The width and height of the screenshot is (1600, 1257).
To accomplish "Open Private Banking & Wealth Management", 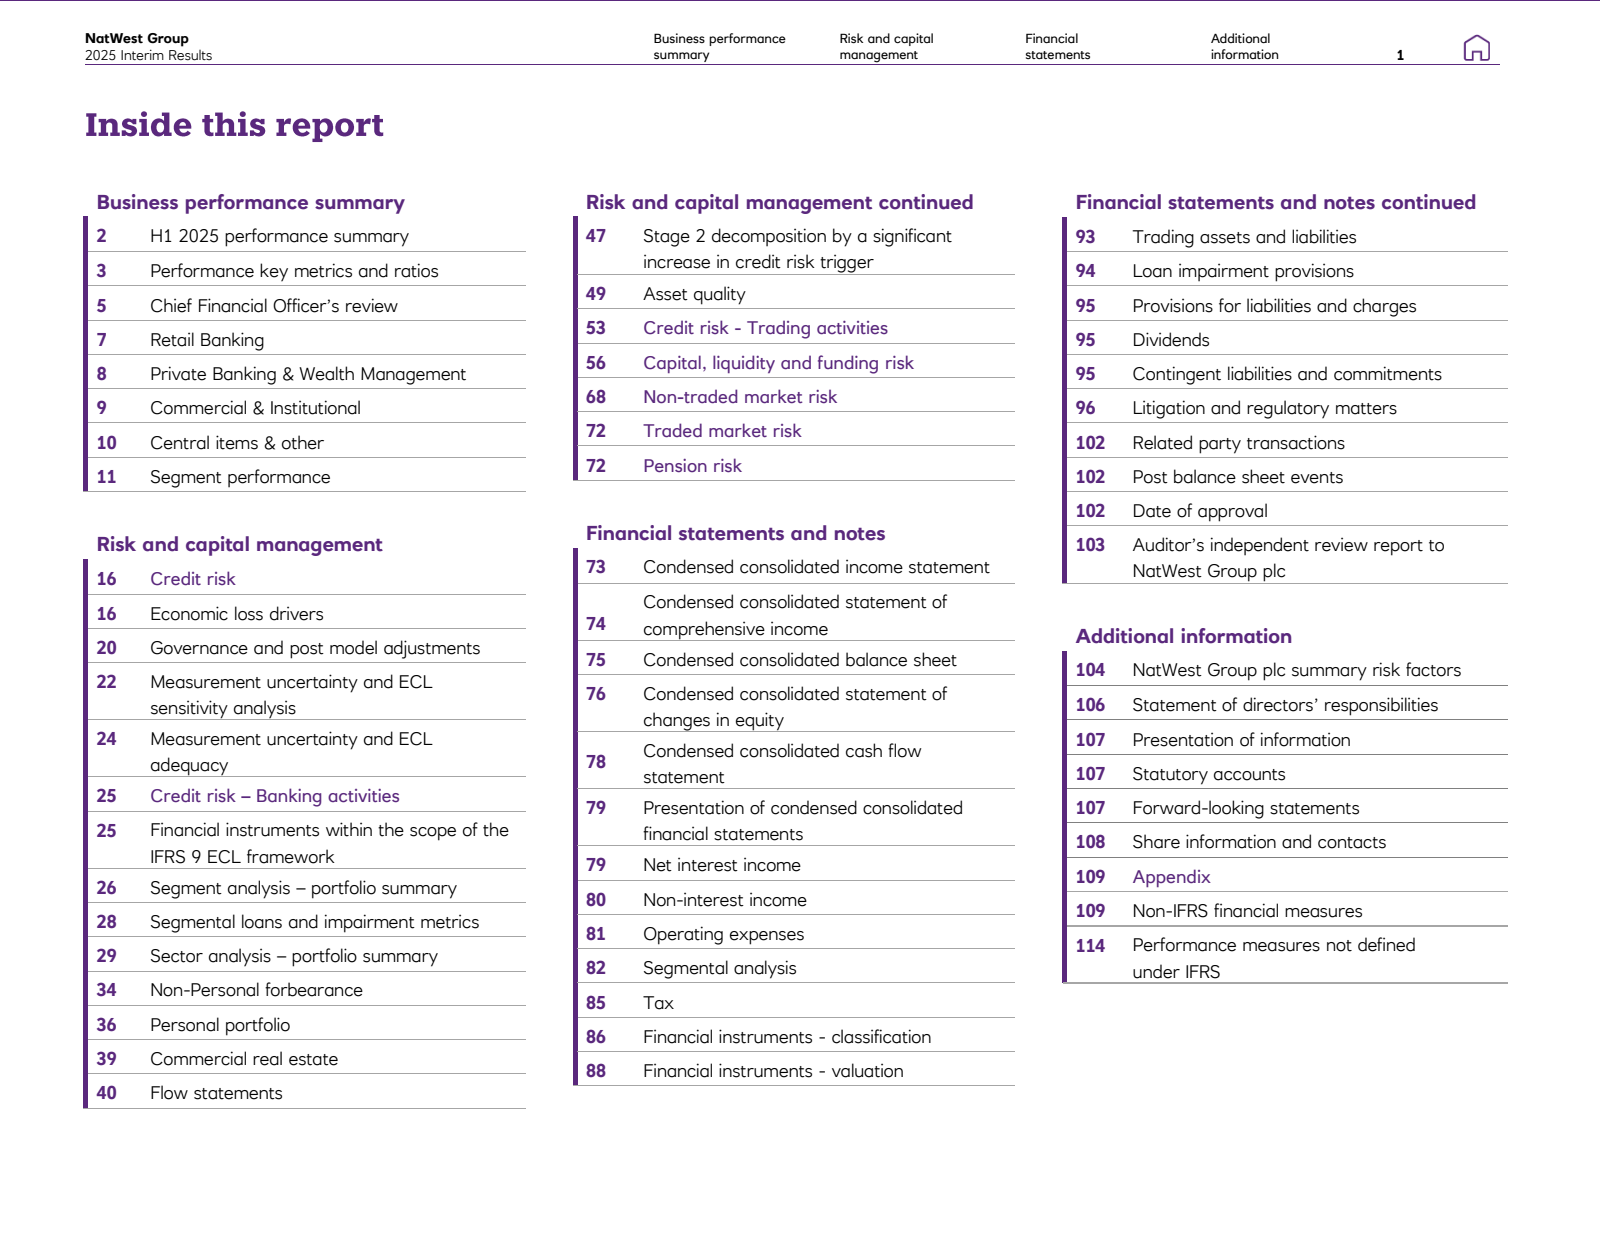I will [x=308, y=374].
